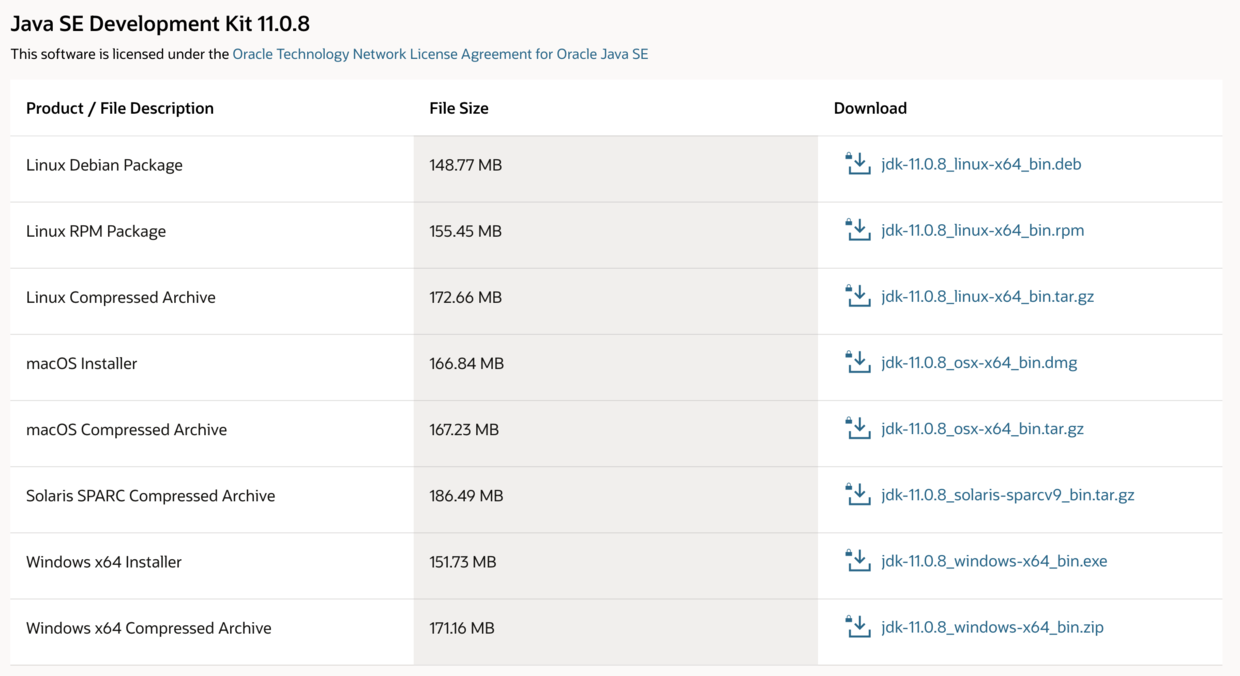Open the Oracle Technology Network License Agreement link
The width and height of the screenshot is (1240, 676).
[440, 54]
